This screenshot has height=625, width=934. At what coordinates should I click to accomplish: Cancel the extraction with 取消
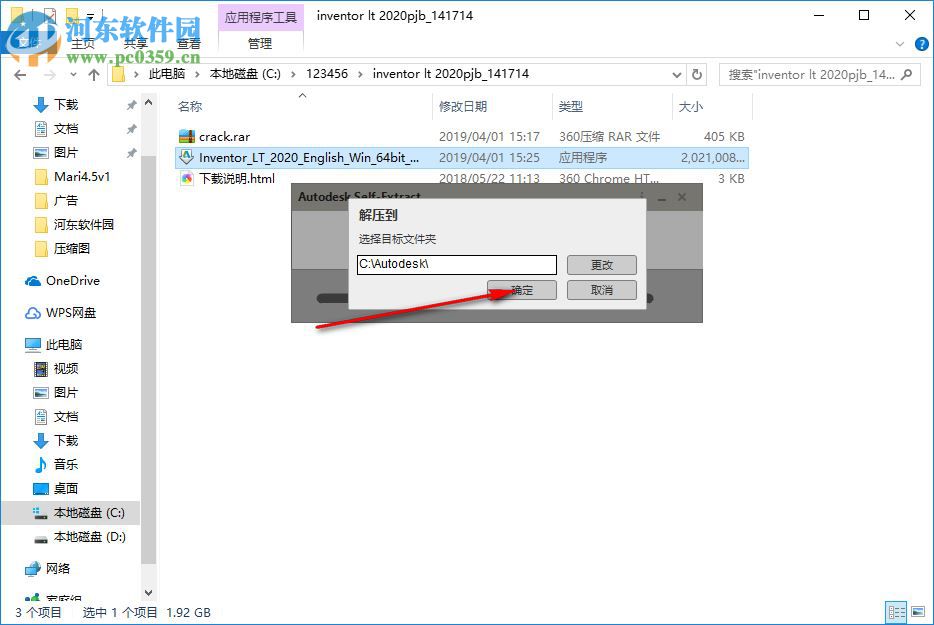(x=601, y=289)
